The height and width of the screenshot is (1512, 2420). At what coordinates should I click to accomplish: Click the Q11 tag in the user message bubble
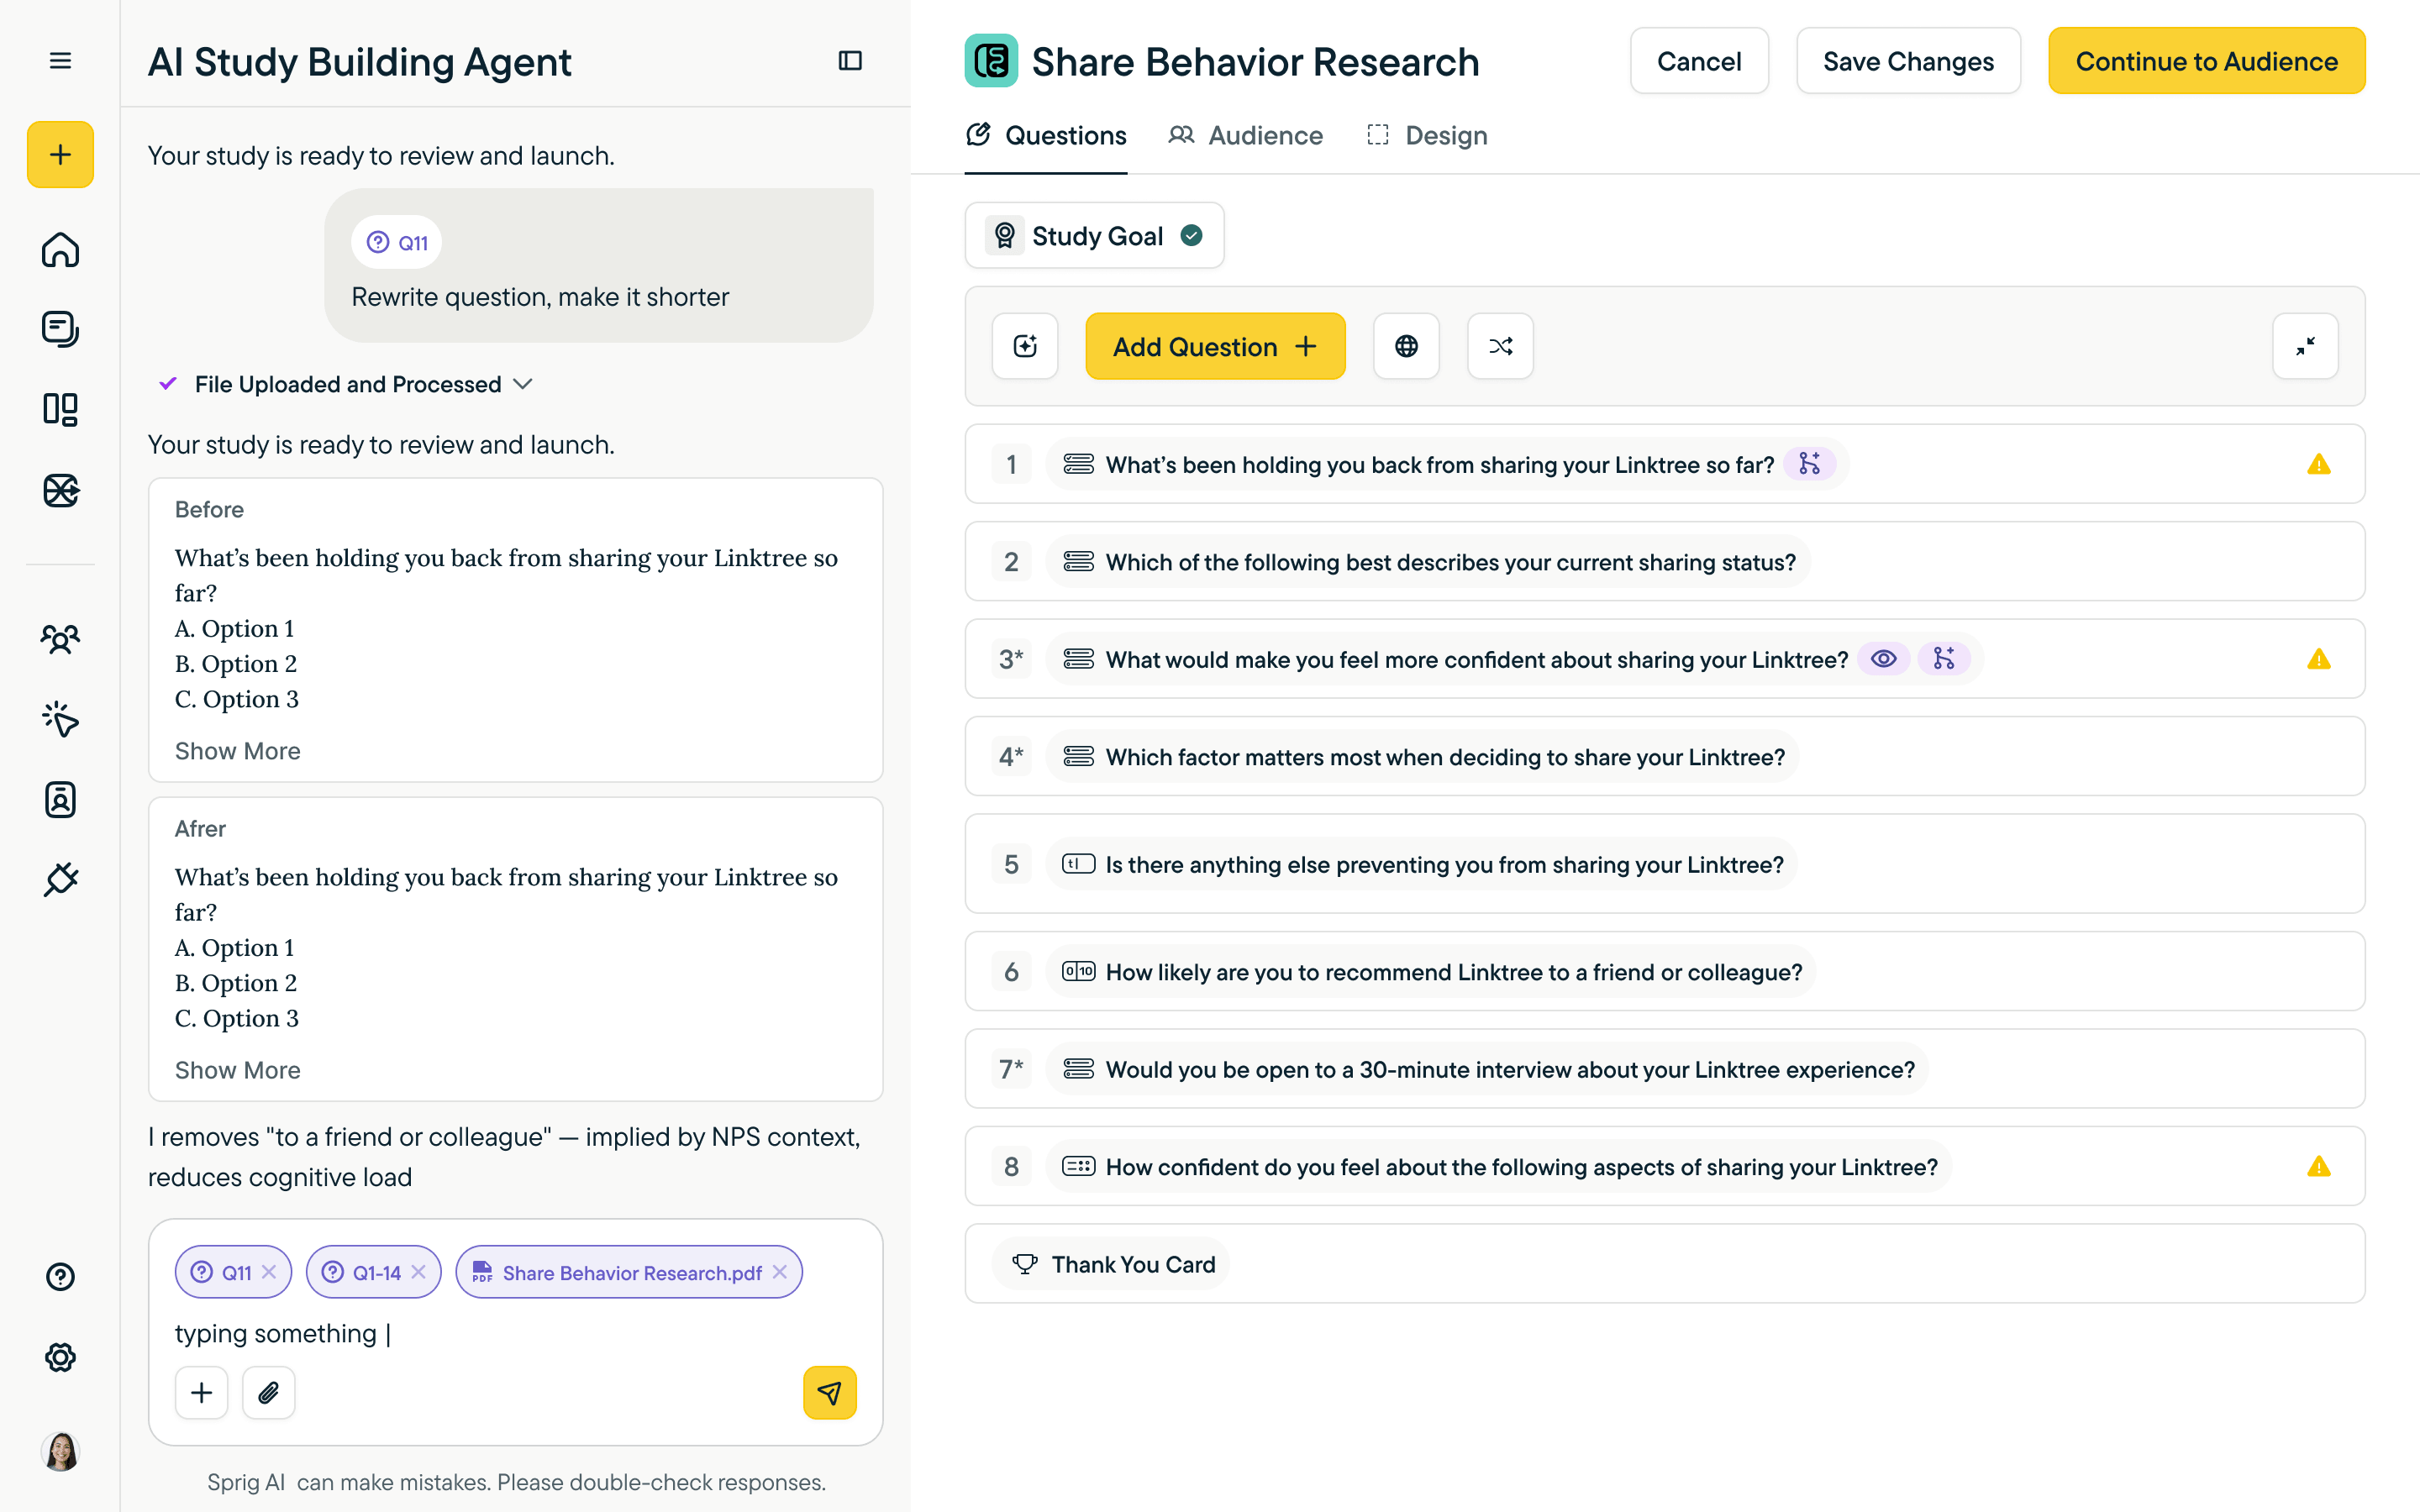[x=397, y=242]
